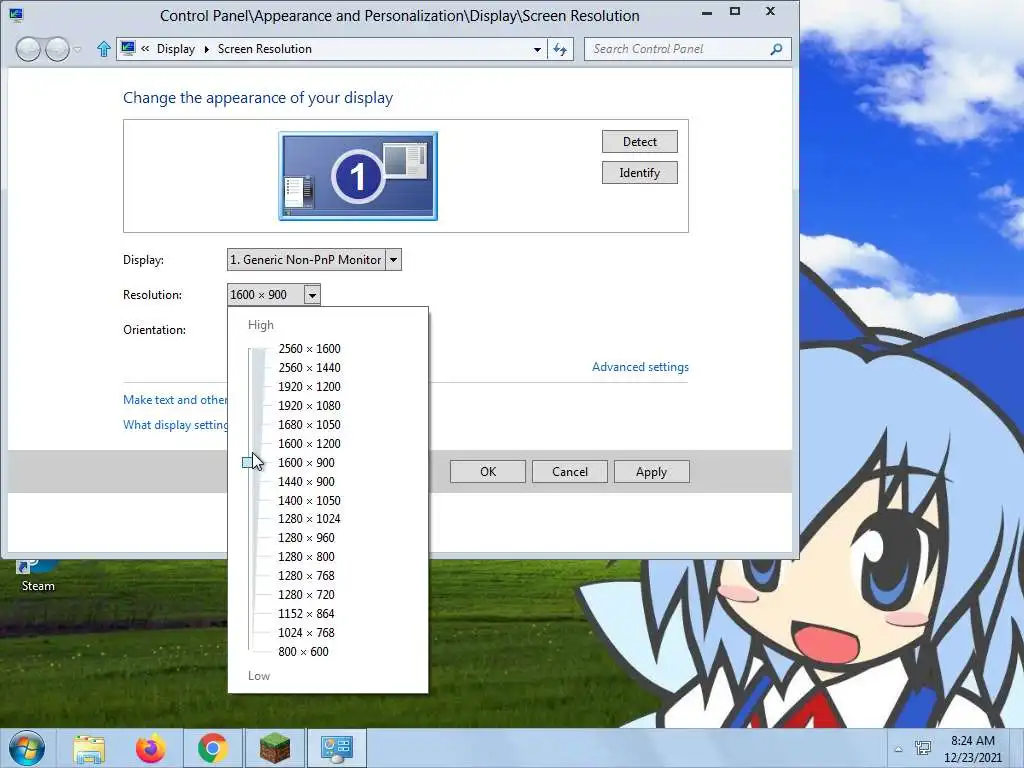
Task: Click the network tray icon
Action: click(923, 748)
